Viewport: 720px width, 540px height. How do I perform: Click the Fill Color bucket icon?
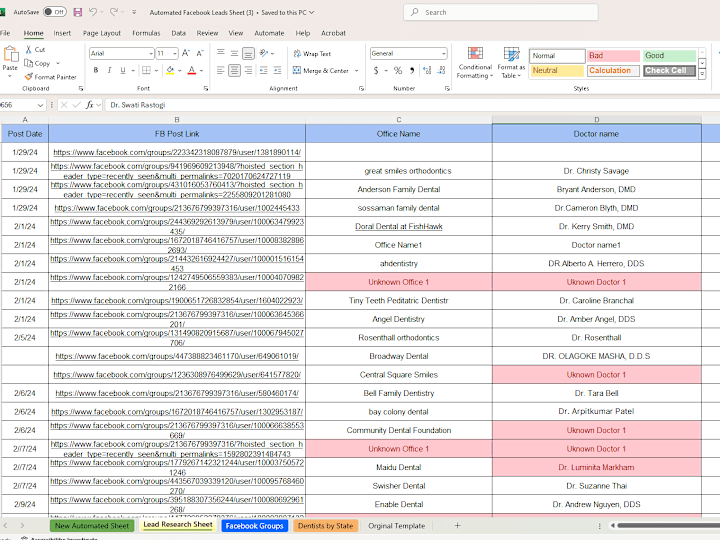[x=170, y=70]
